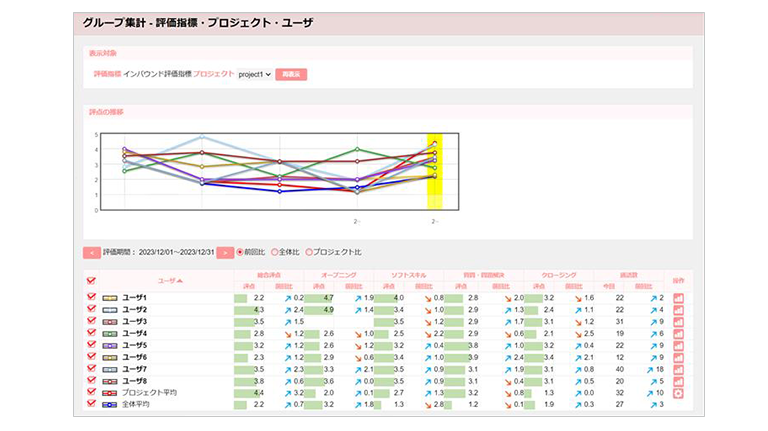Screen dimensions: 768x431
Task: Select the 全体比 radio button
Action: 275,253
